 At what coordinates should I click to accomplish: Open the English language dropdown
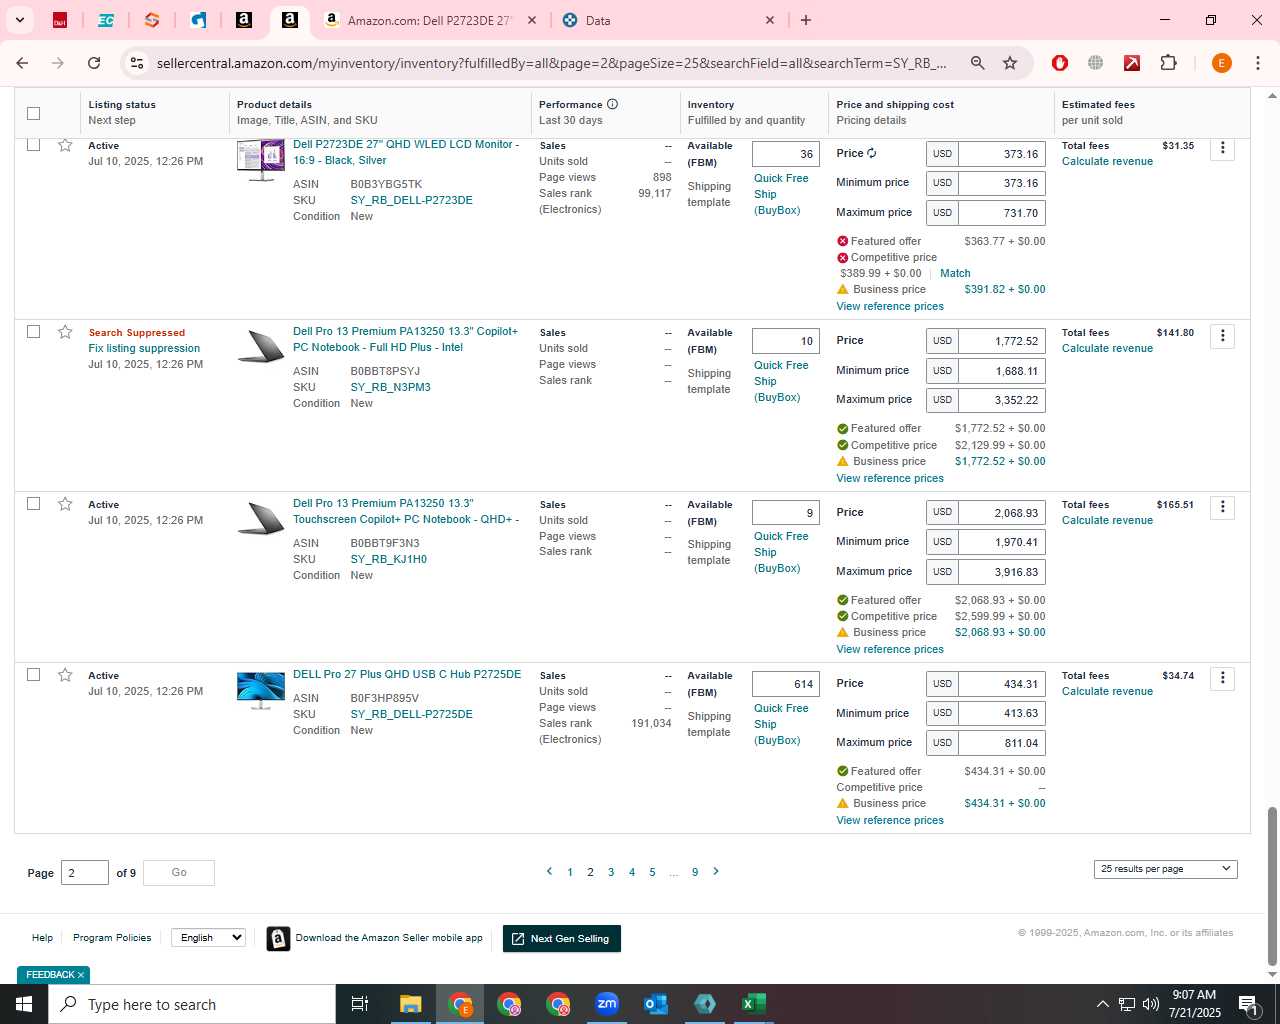point(208,937)
